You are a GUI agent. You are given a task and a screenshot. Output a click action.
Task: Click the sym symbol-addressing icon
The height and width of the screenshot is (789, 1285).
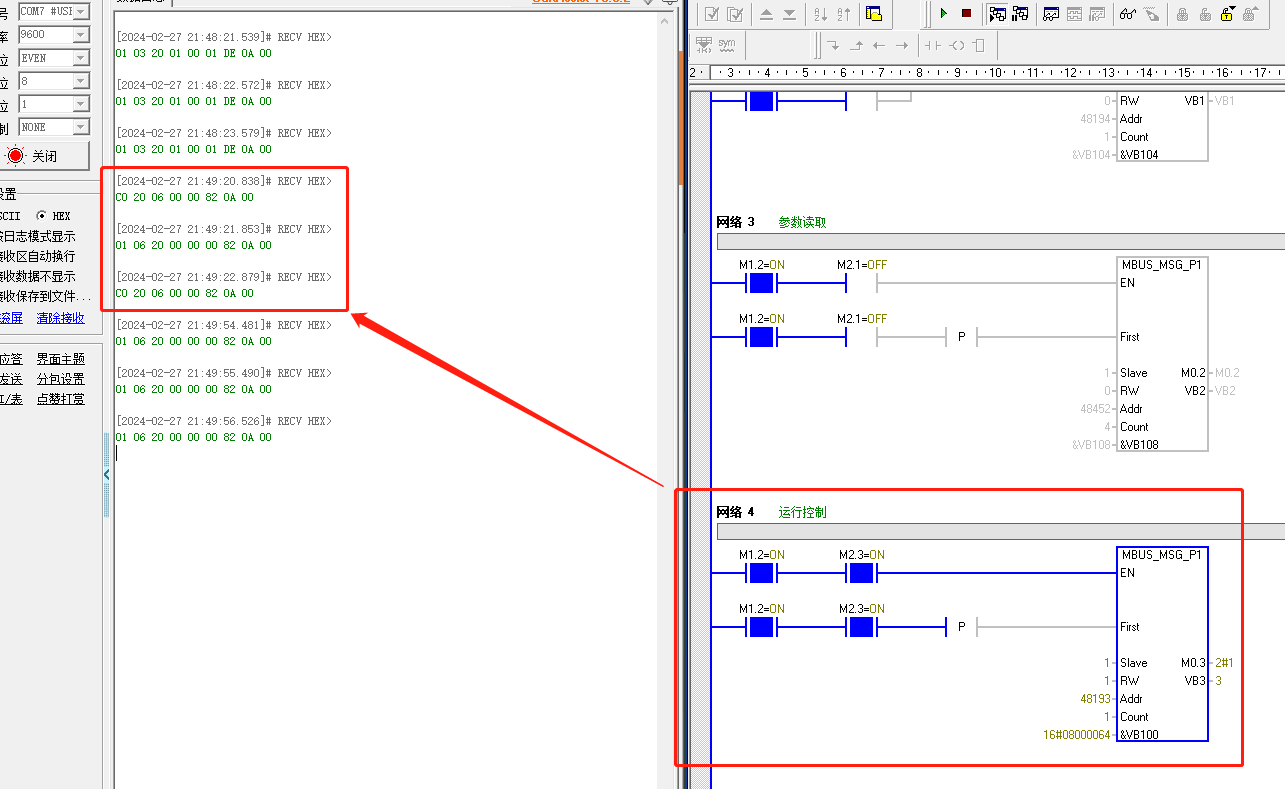(x=727, y=44)
